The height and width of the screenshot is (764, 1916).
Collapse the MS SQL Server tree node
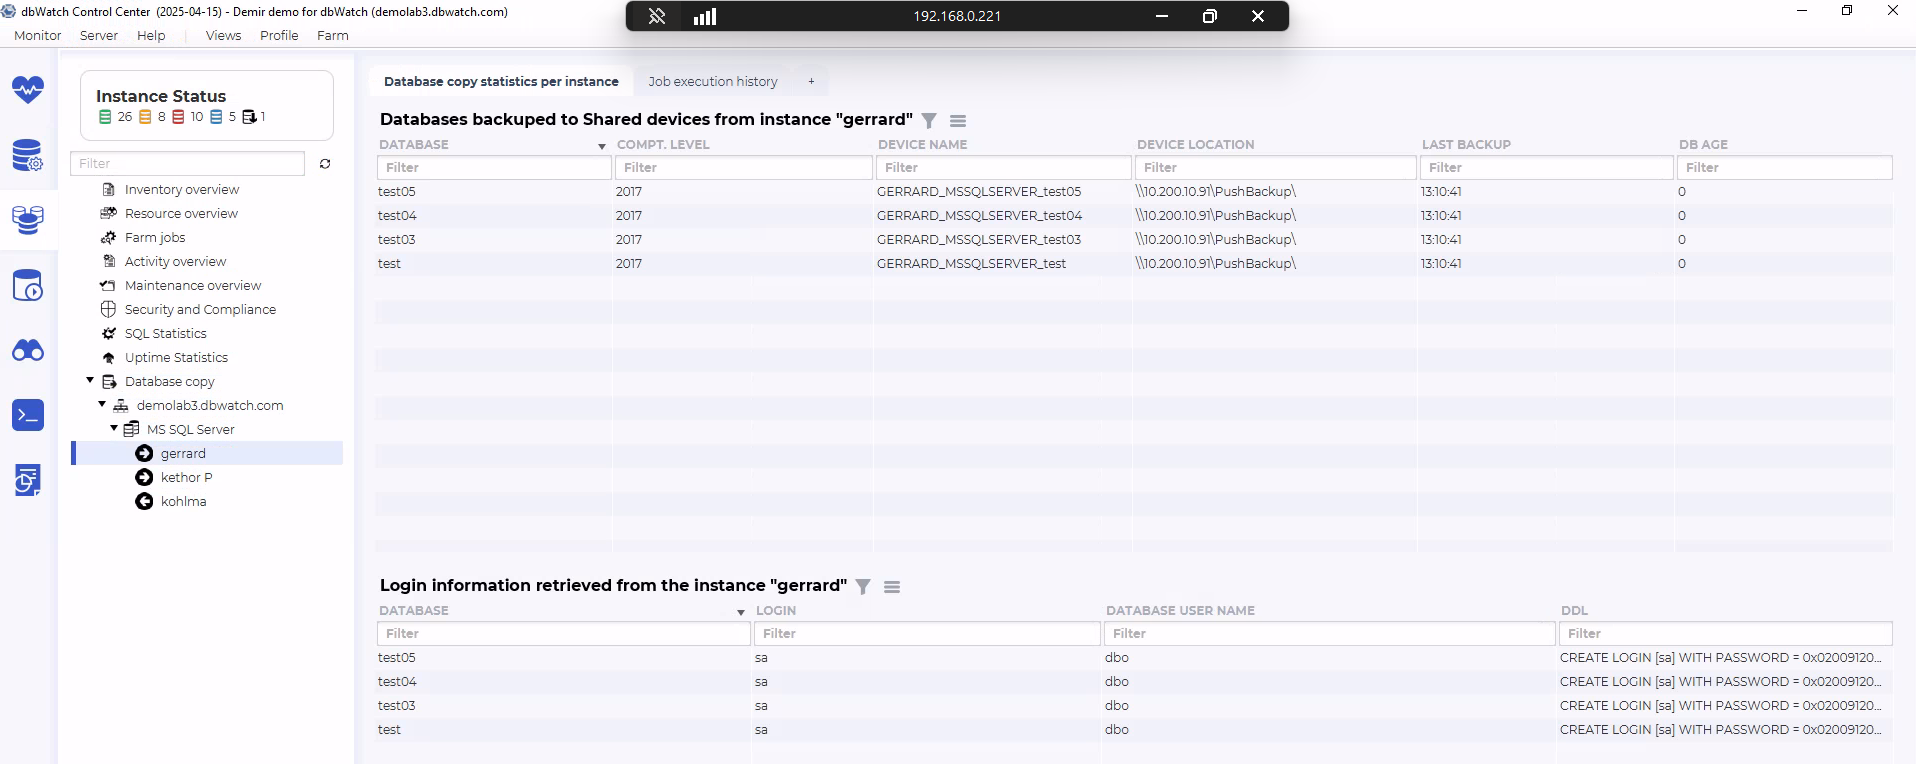(114, 429)
